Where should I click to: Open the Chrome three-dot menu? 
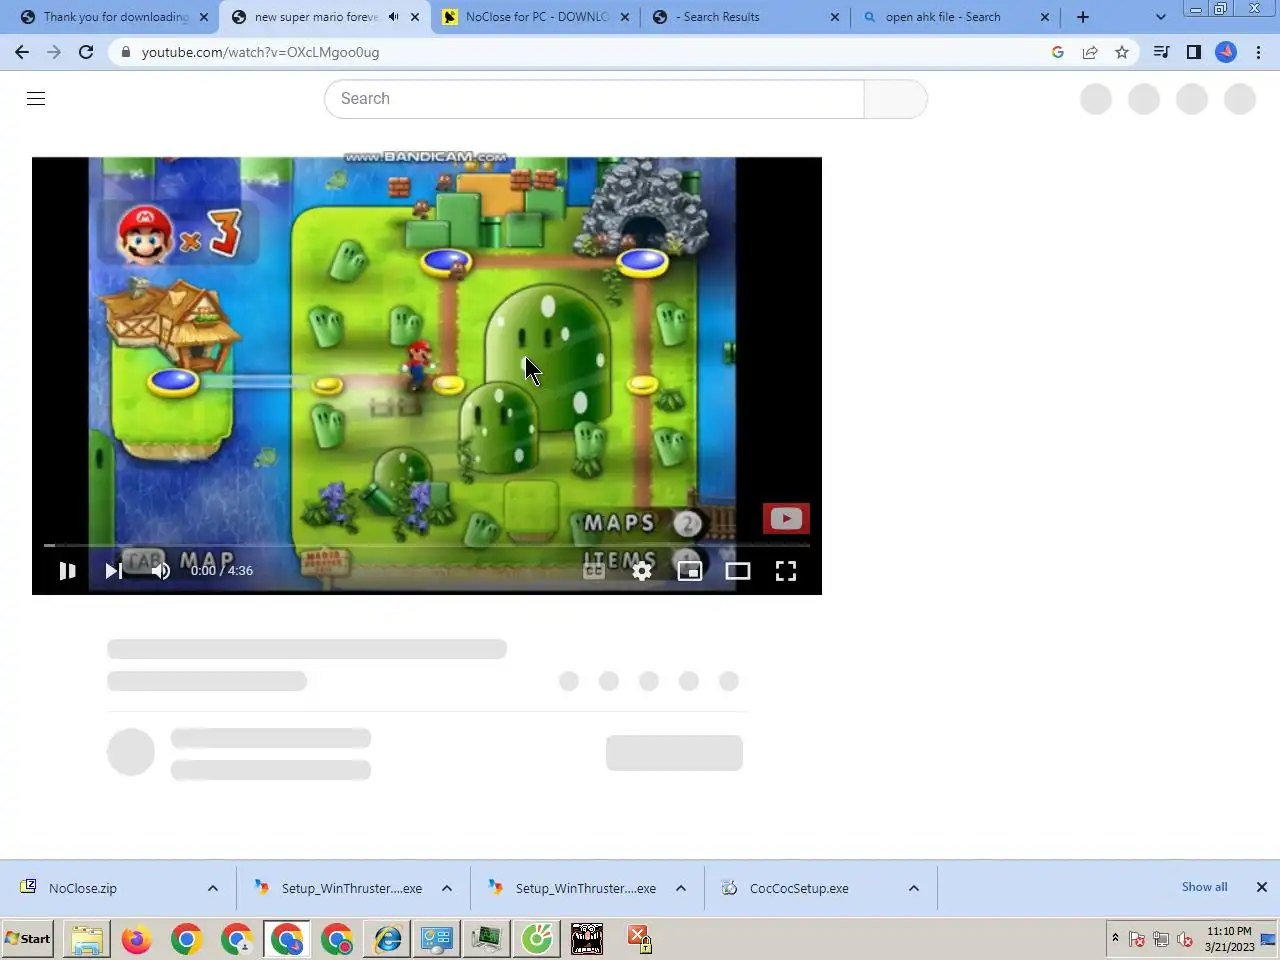pos(1258,52)
